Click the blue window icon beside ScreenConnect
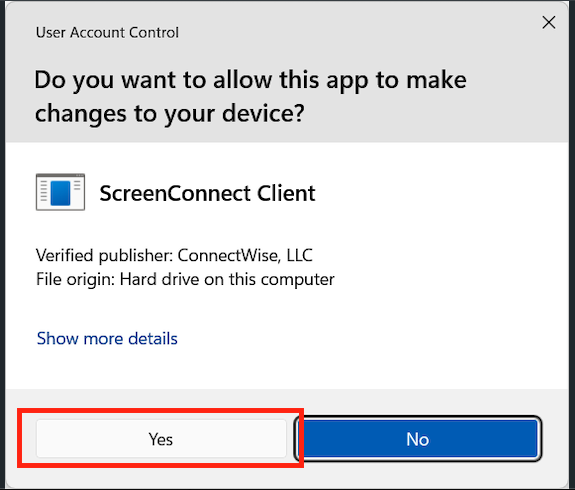 click(61, 192)
